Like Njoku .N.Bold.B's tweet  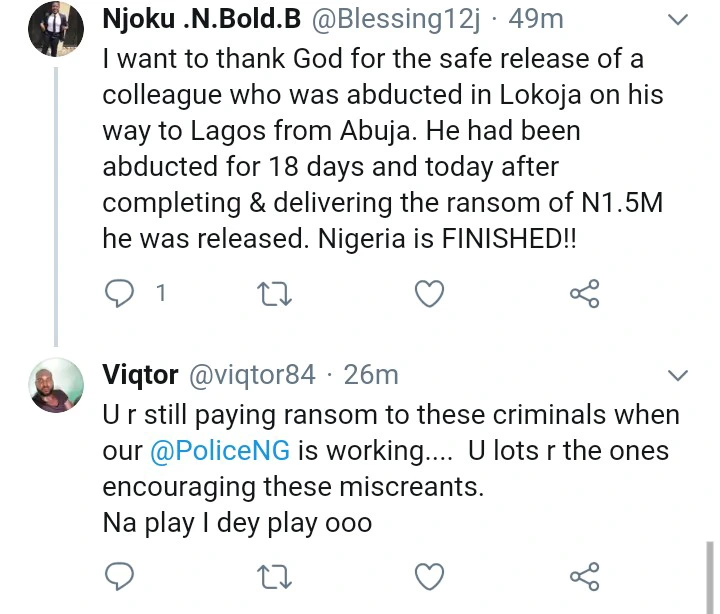click(x=429, y=293)
